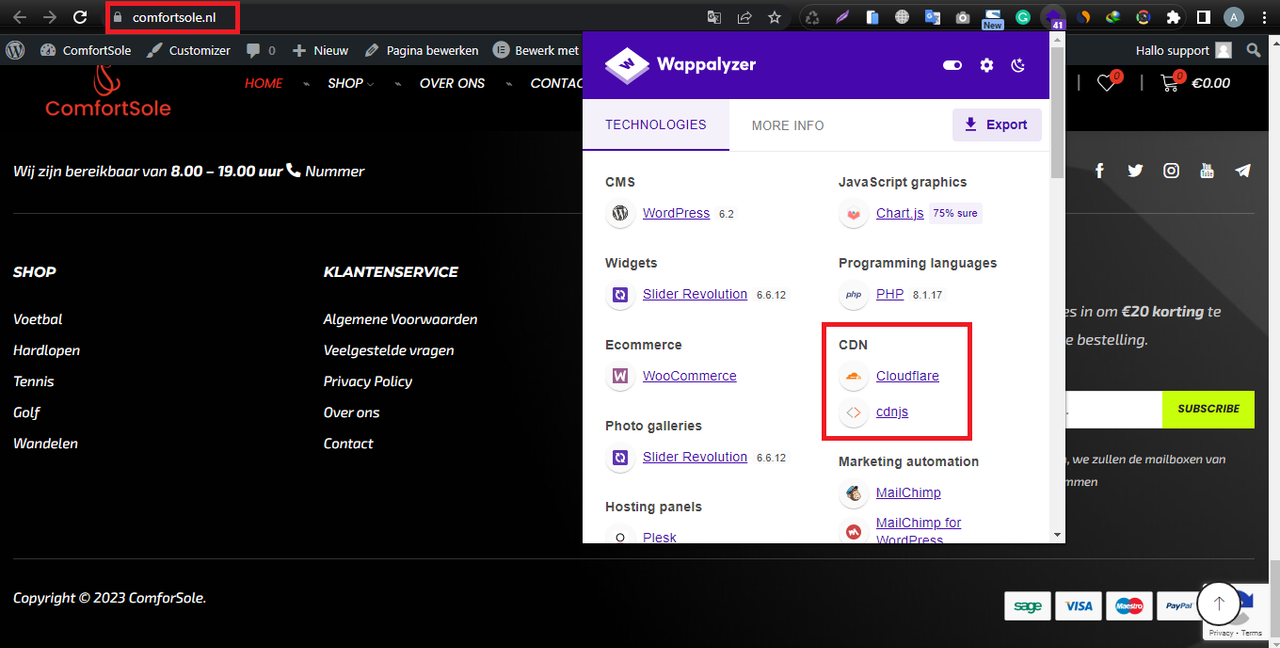Click Pagina bewerken in admin bar
Image resolution: width=1280 pixels, height=648 pixels.
(x=421, y=50)
